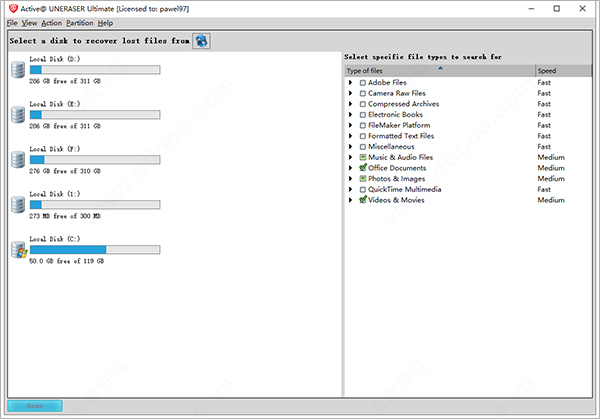Expand the Miscellaneous group
The image size is (600, 419).
[x=350, y=147]
